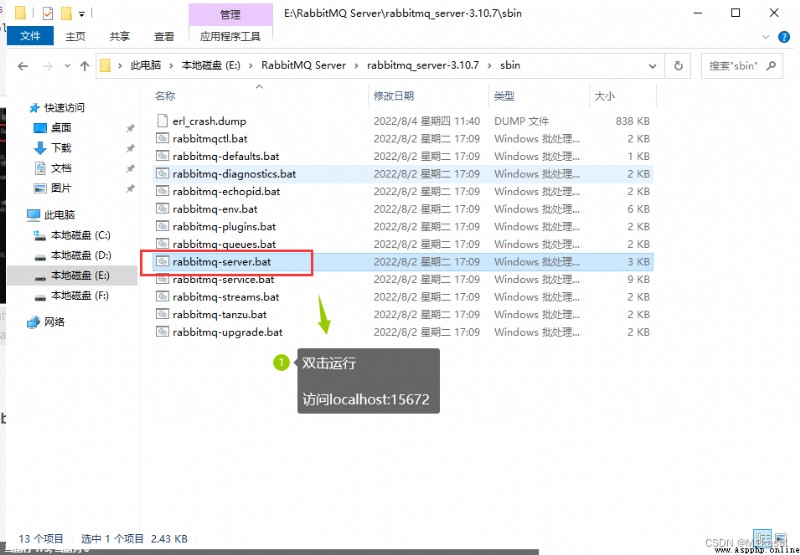800x555 pixels.
Task: Click 本地磁盘 (E:) in the breadcrumb
Action: (211, 65)
